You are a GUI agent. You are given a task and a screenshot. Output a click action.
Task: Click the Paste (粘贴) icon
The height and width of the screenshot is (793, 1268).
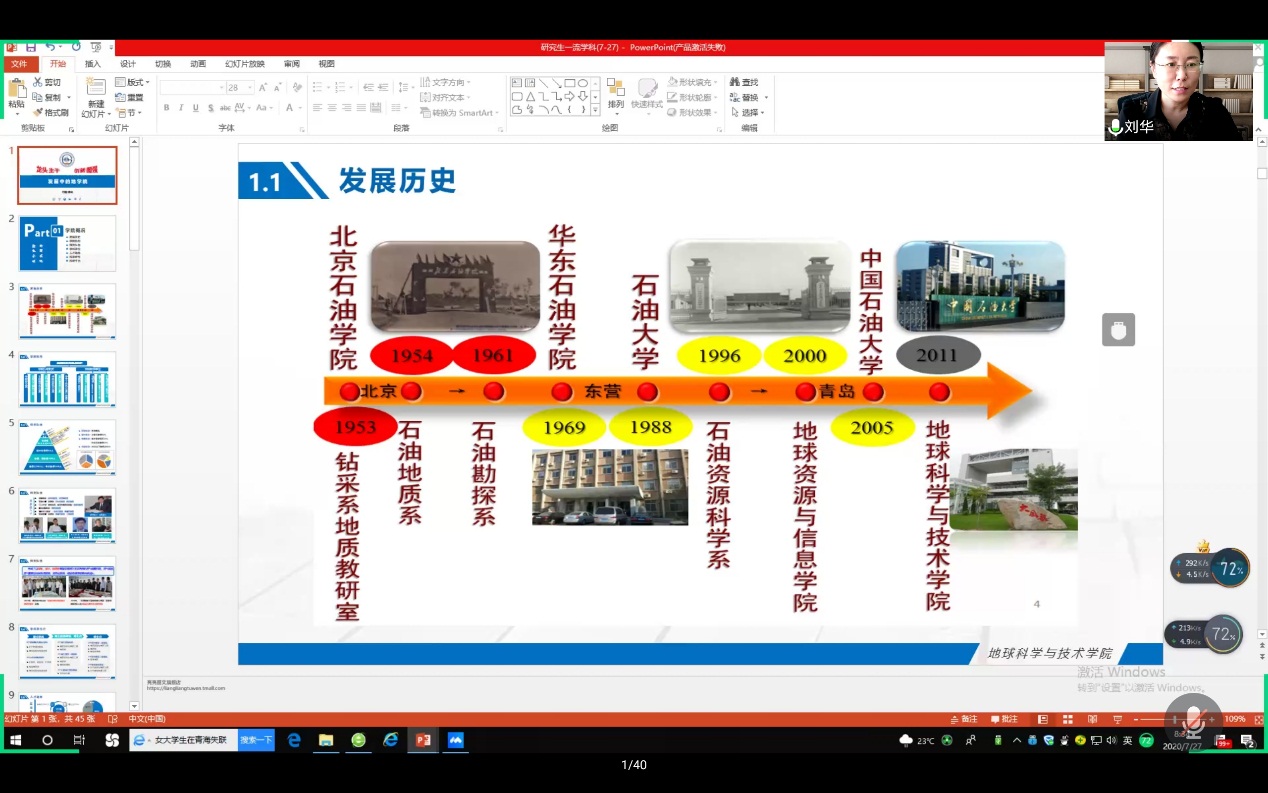pyautogui.click(x=16, y=91)
